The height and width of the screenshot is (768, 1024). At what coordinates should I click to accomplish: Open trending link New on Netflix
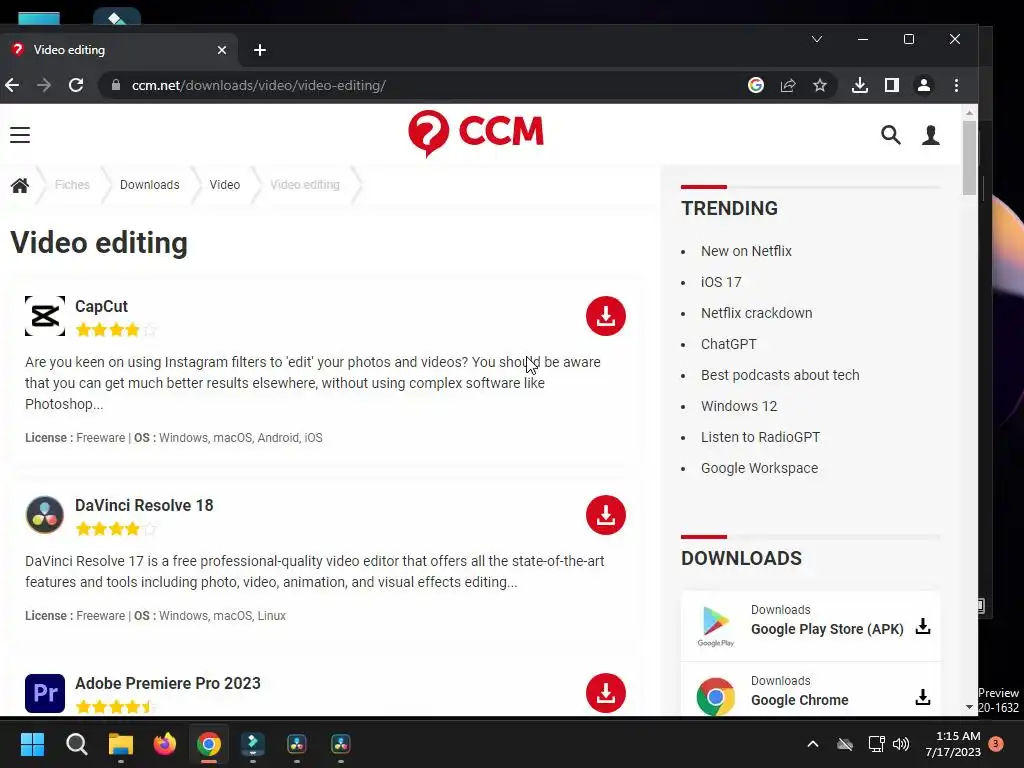tap(746, 251)
